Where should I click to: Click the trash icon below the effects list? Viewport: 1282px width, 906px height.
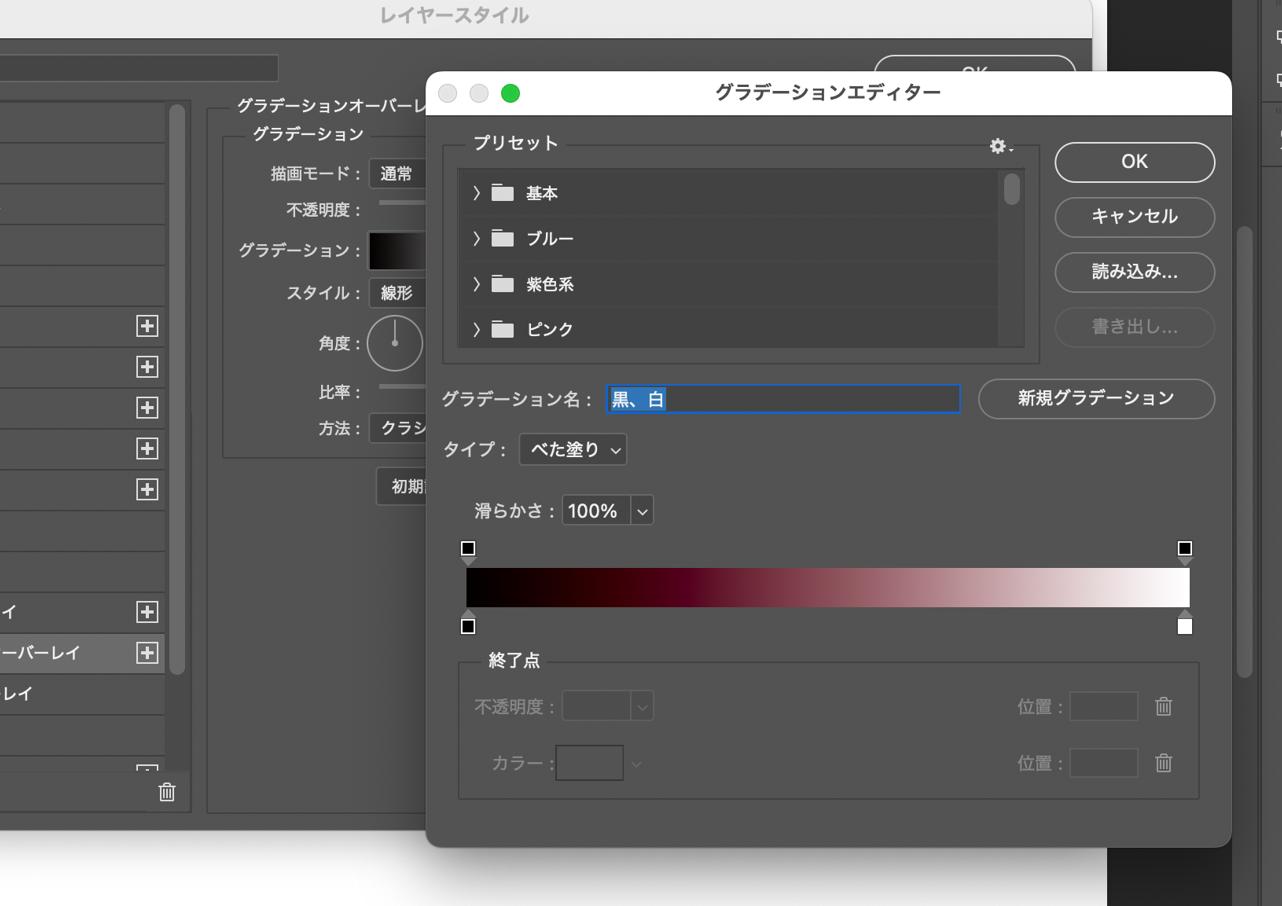tap(165, 791)
